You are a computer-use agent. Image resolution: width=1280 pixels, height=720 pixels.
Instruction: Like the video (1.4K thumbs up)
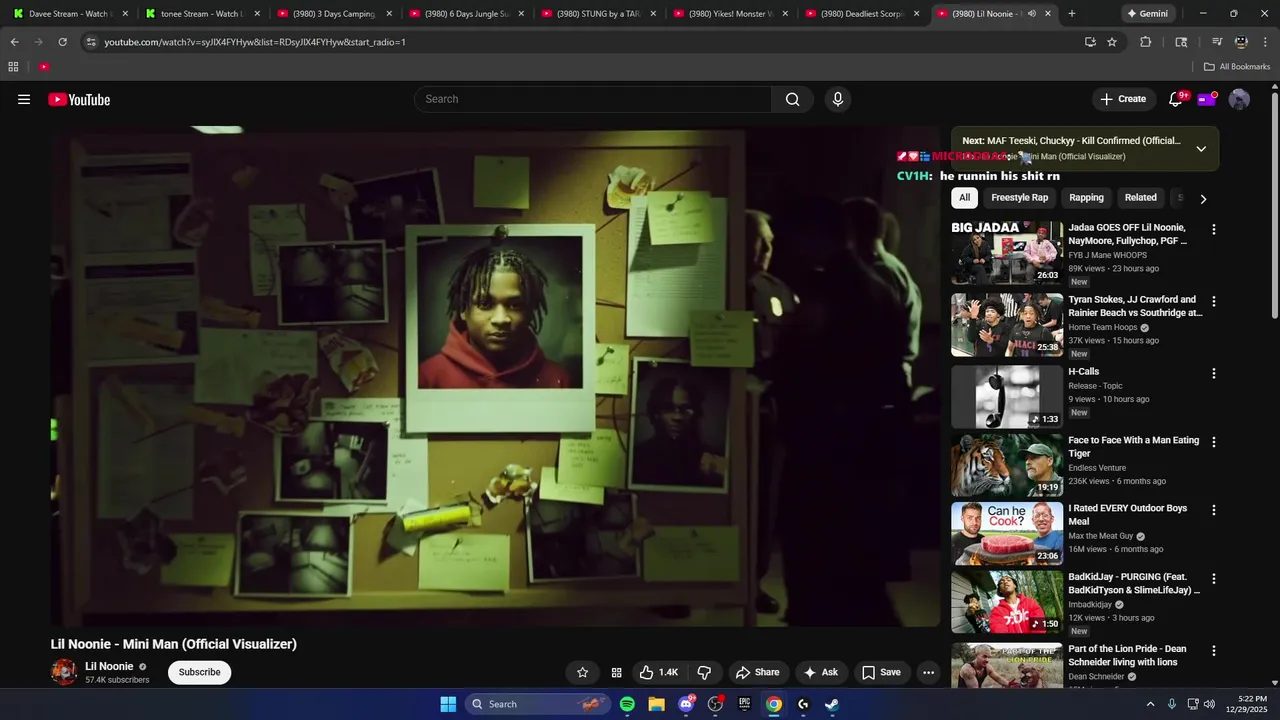click(658, 672)
